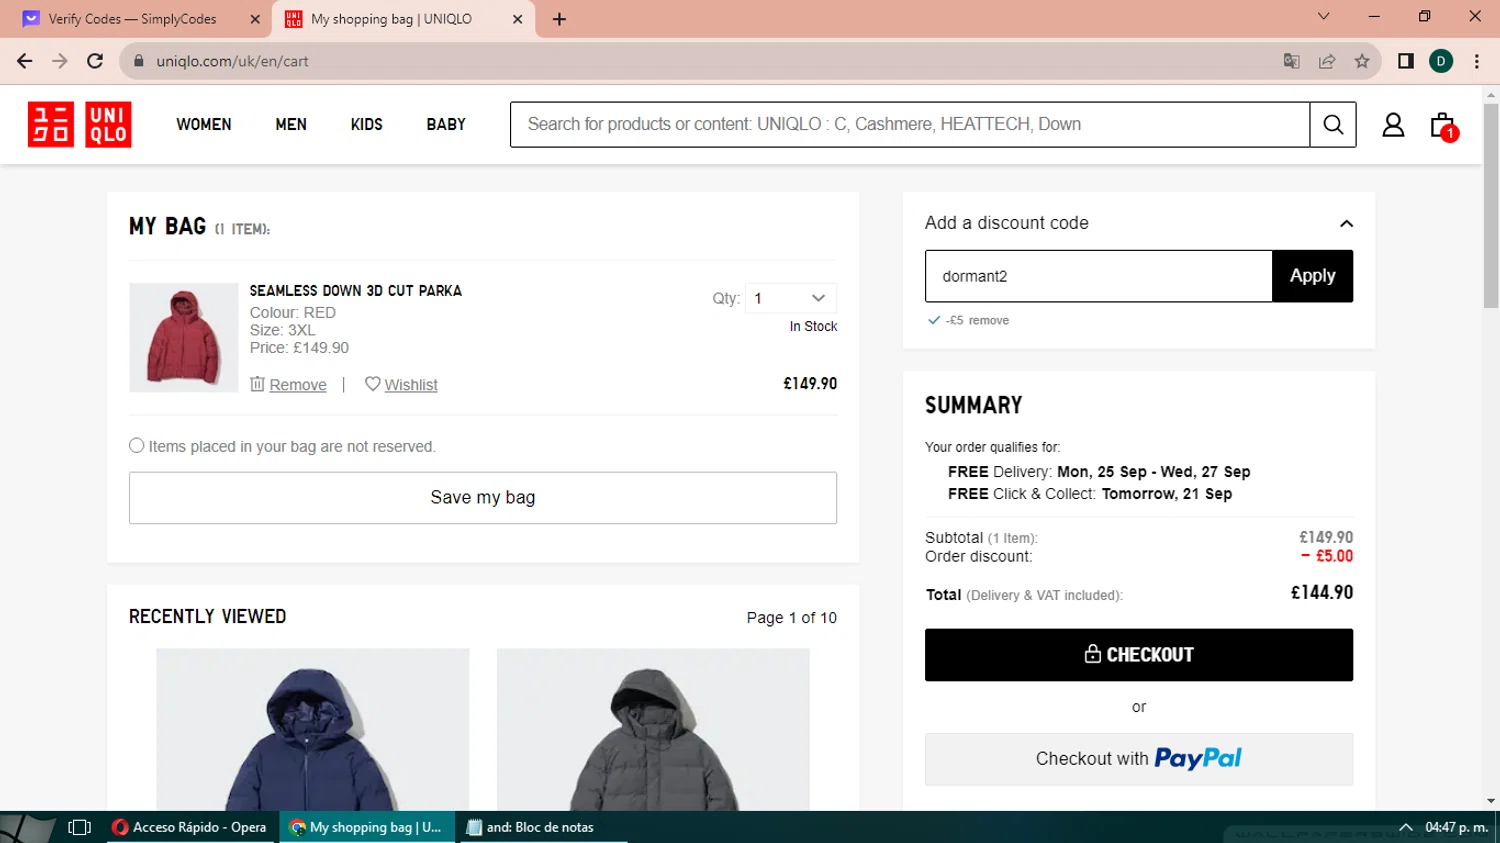Open Windows task view icon
The height and width of the screenshot is (843, 1500).
click(79, 827)
